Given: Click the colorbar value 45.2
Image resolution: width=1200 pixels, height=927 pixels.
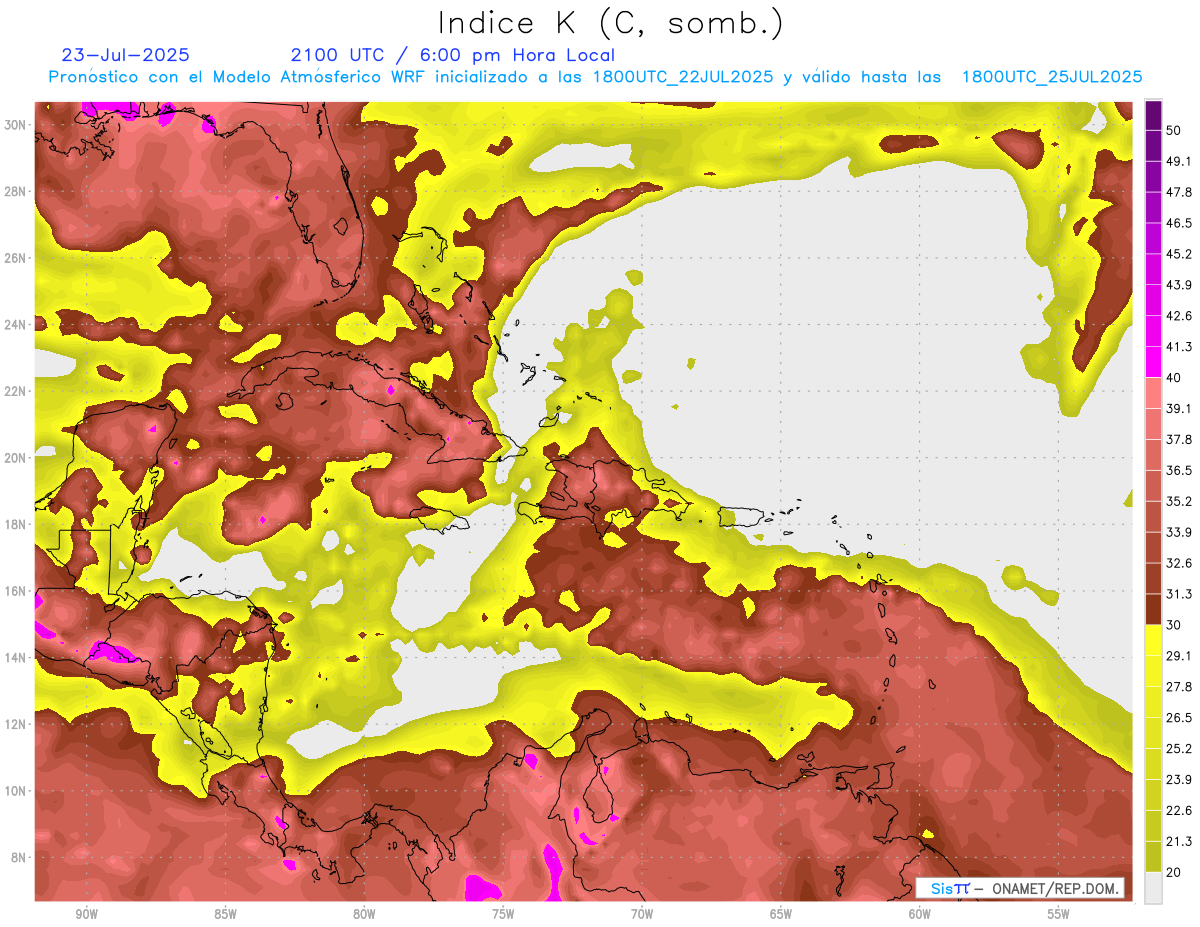Looking at the screenshot, I should point(1179,254).
